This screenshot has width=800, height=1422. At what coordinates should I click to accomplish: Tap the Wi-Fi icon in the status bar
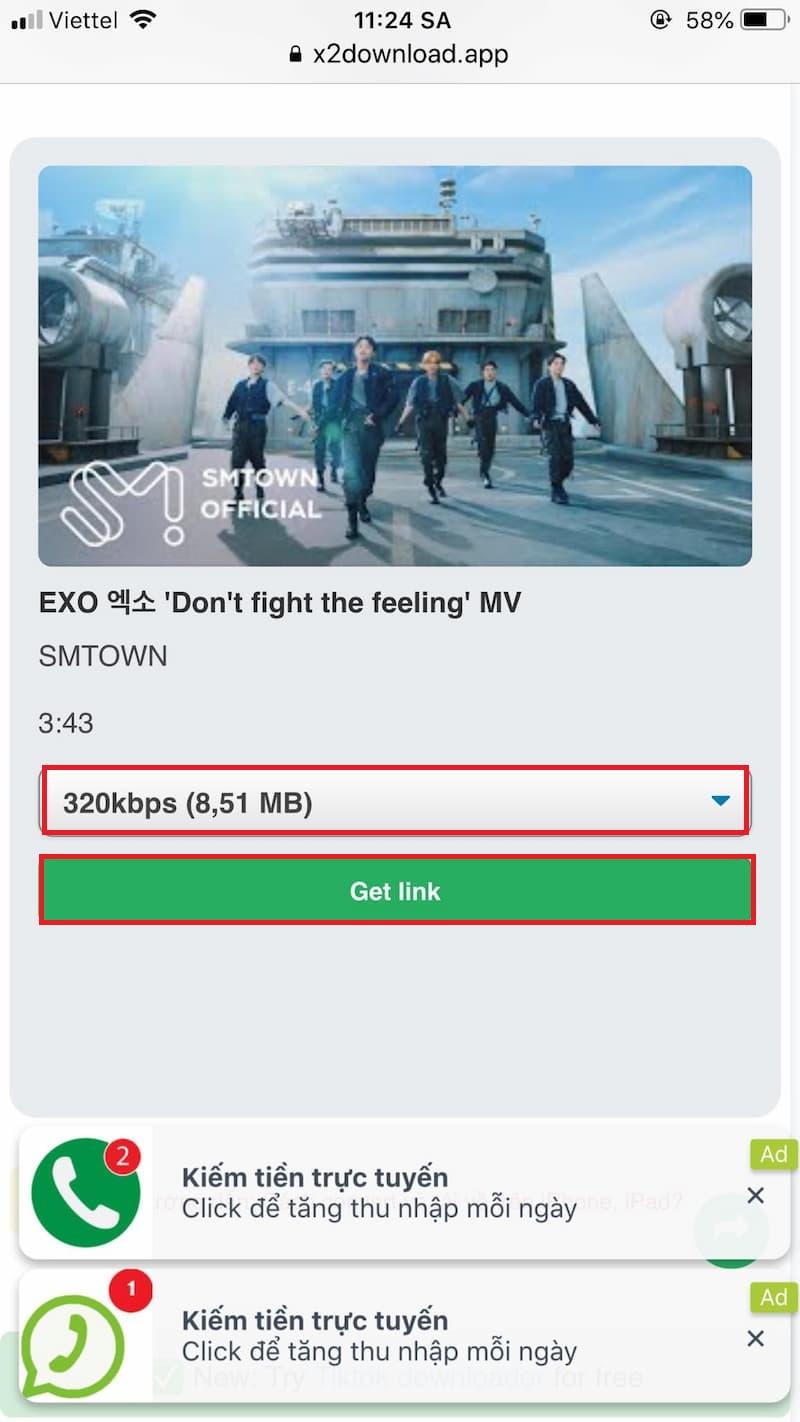pos(144,20)
